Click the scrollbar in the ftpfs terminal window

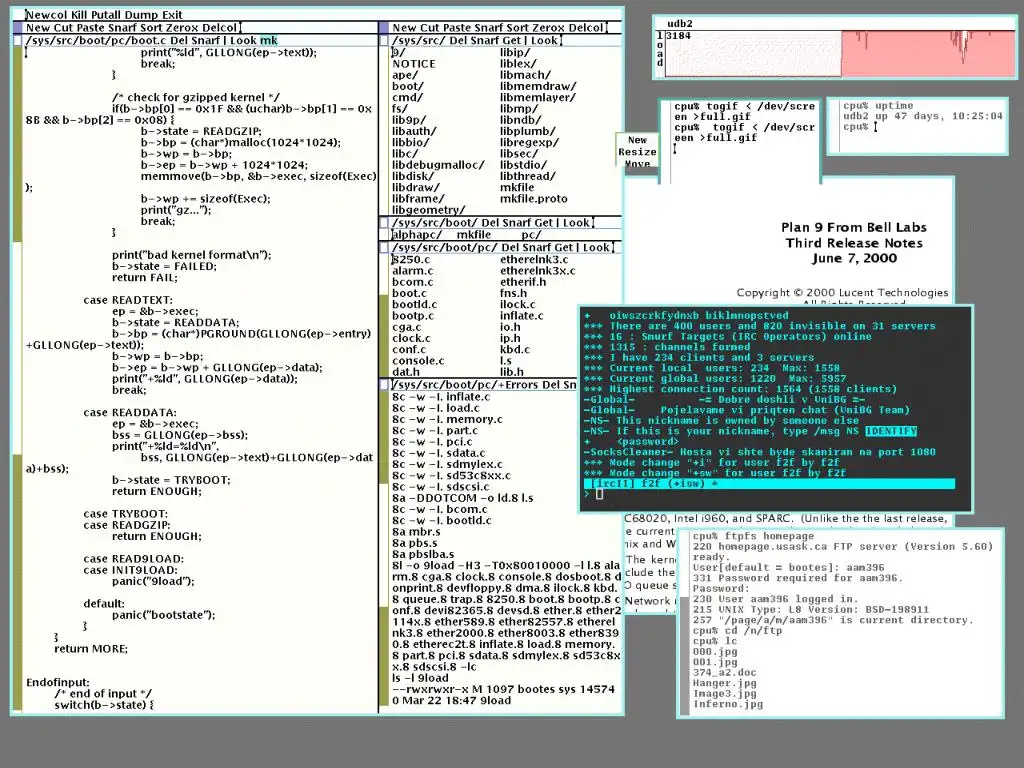(684, 624)
